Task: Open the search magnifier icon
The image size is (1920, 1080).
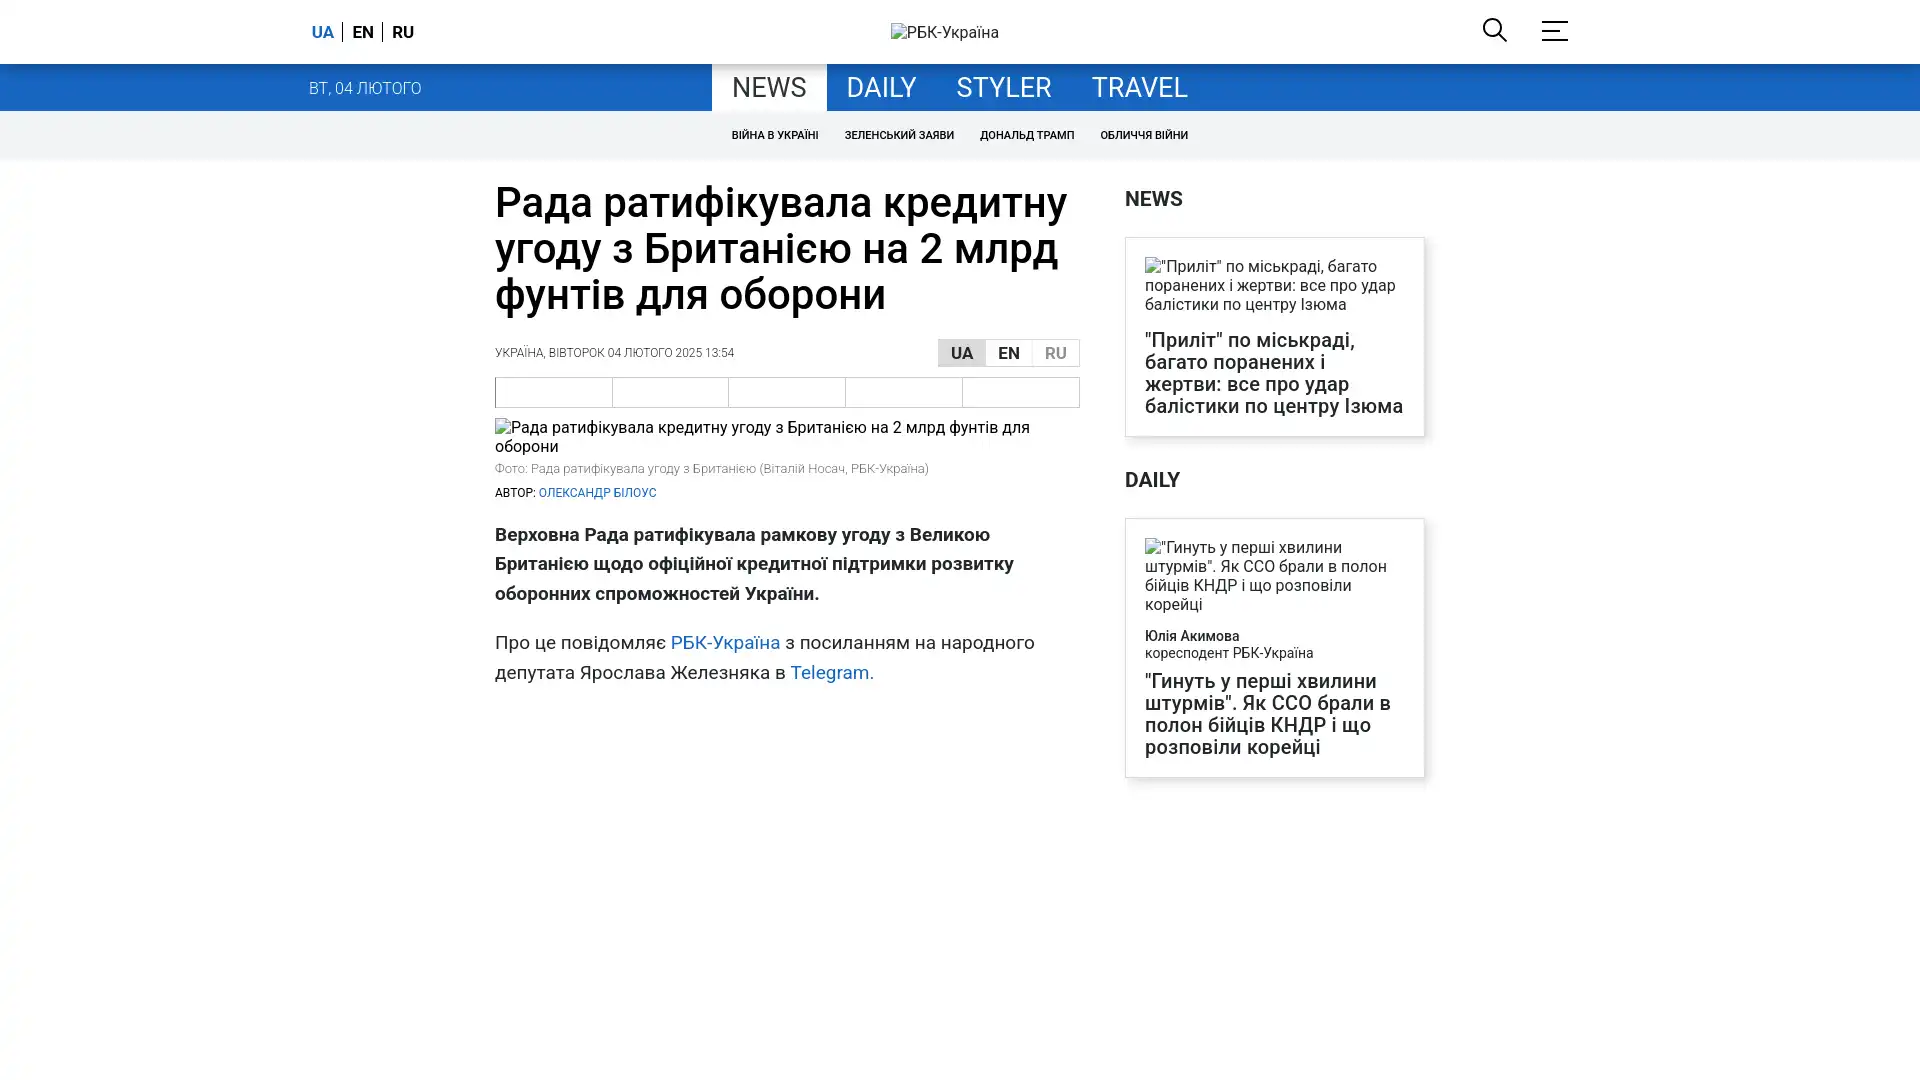Action: point(1494,31)
